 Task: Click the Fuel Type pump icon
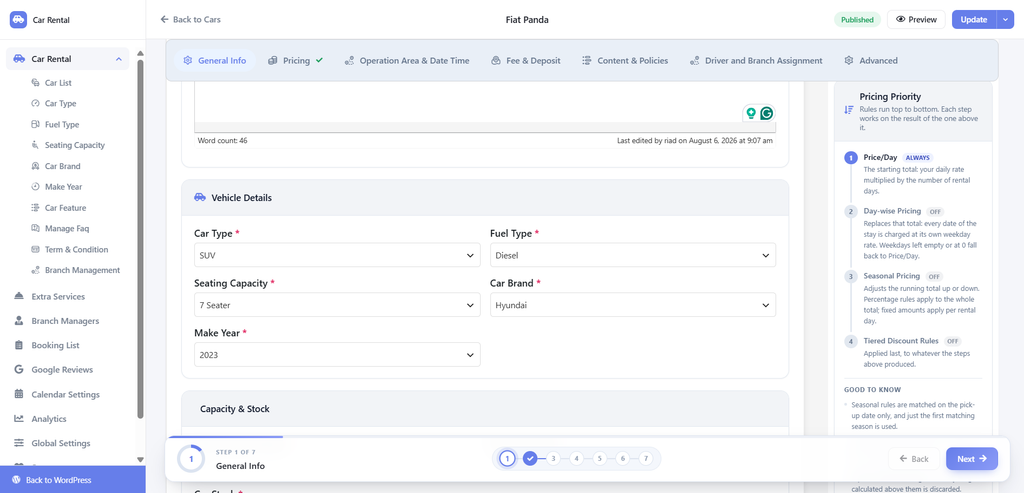click(35, 124)
